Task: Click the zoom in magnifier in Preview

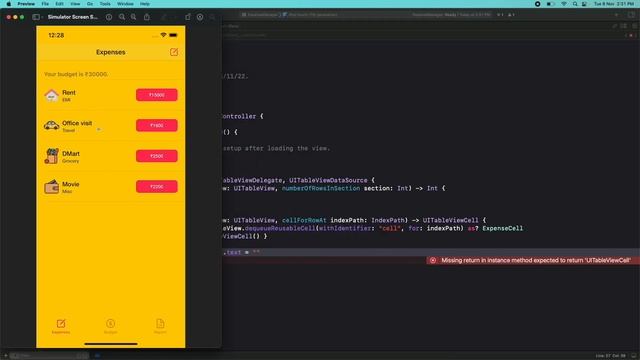Action: coord(133,17)
